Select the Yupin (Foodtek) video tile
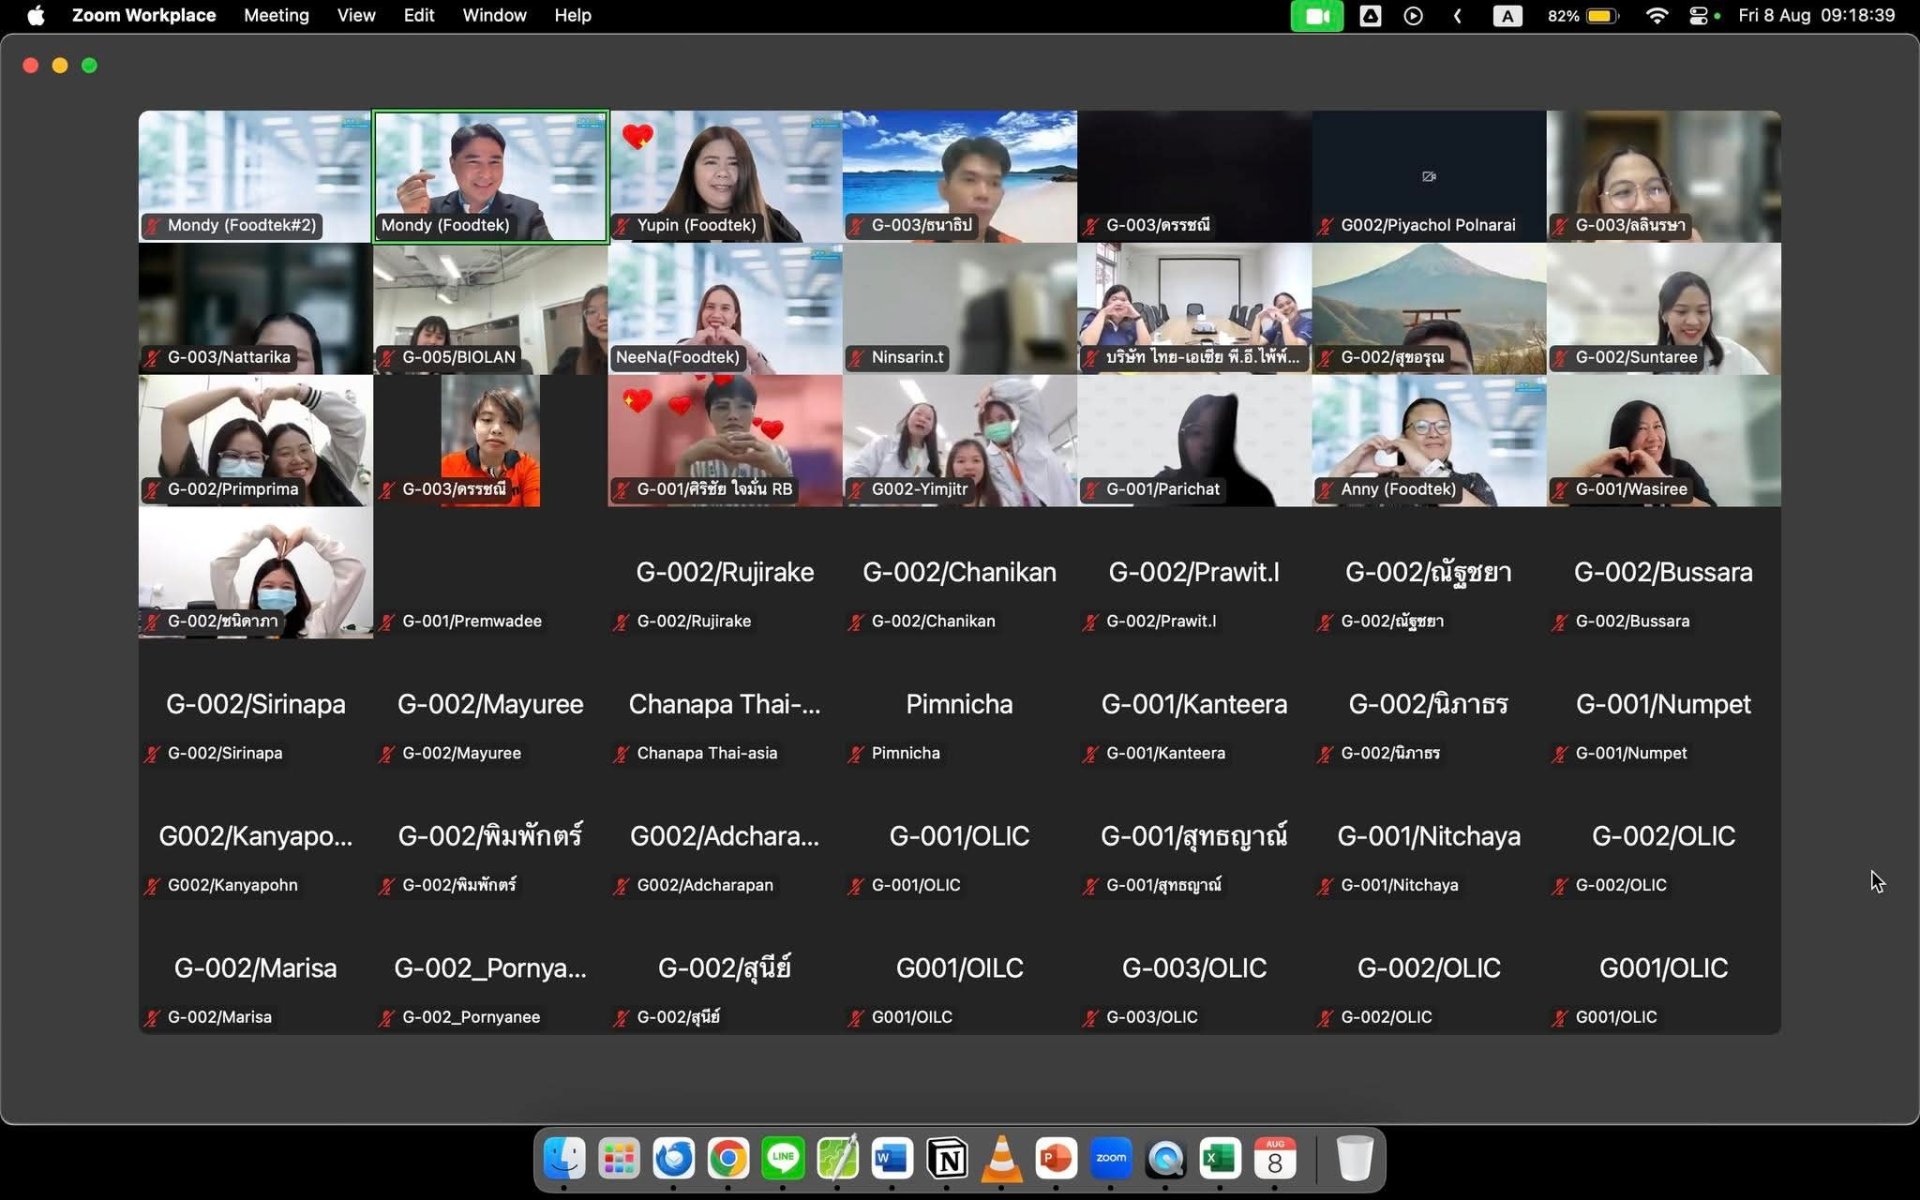 725,176
